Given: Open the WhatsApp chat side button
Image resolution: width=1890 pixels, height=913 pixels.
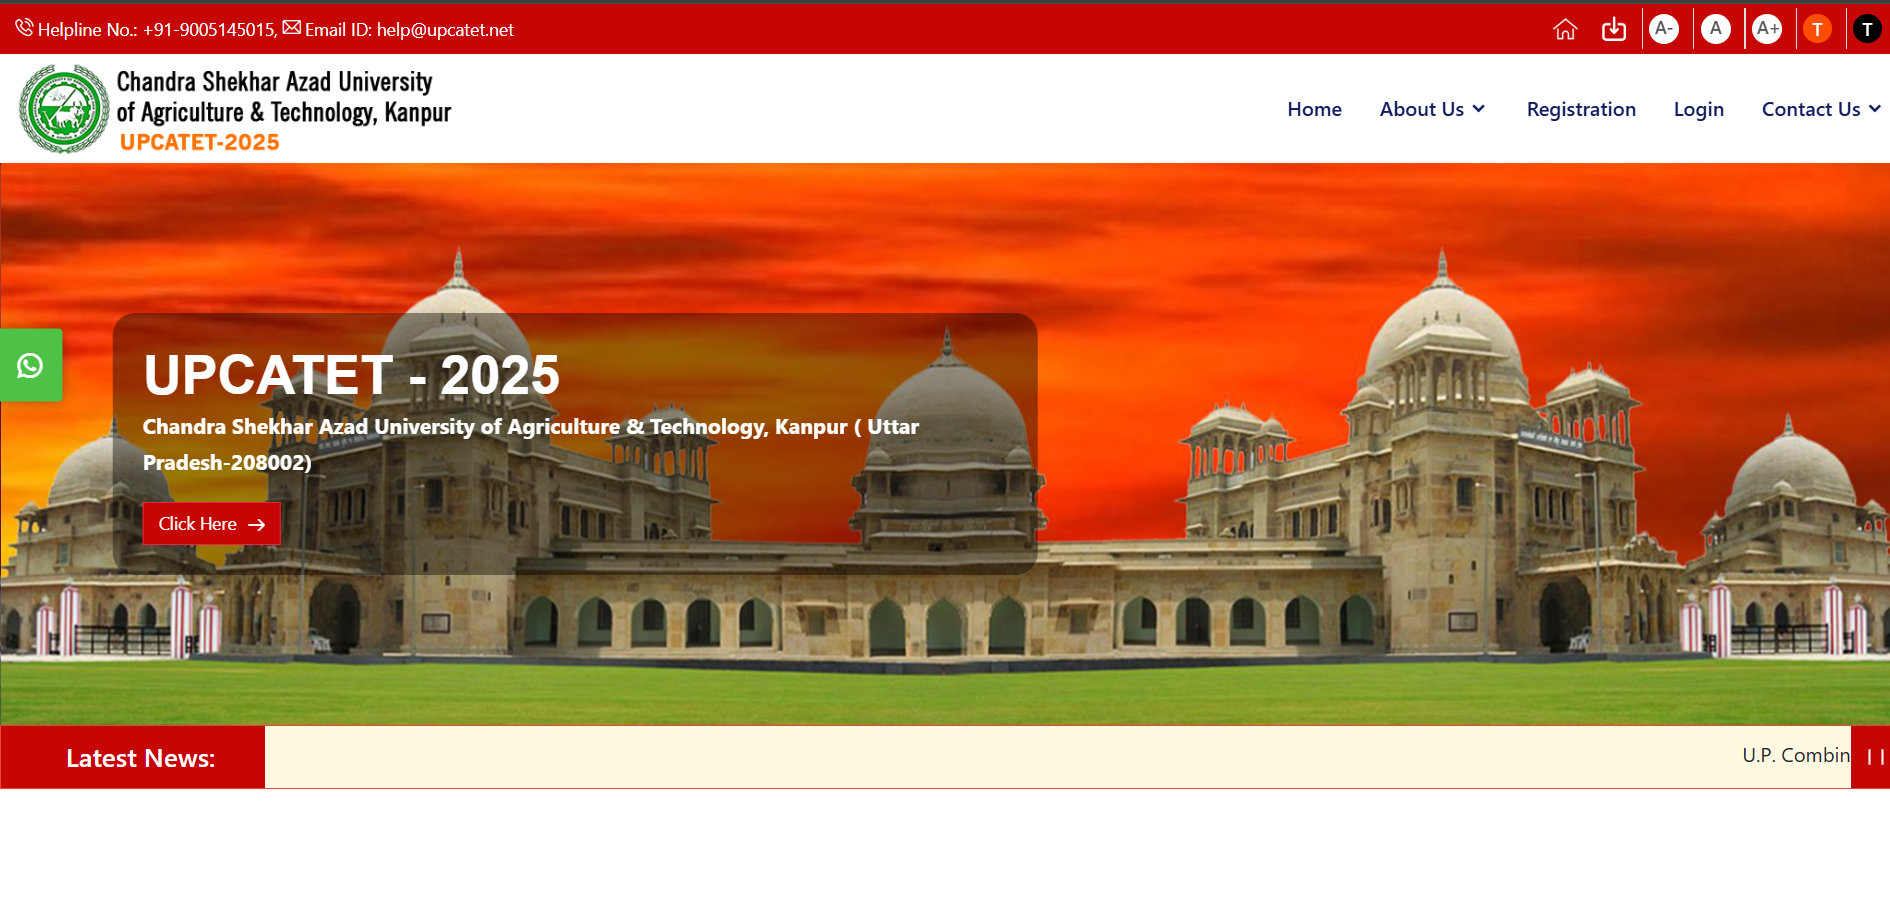Looking at the screenshot, I should click(31, 365).
